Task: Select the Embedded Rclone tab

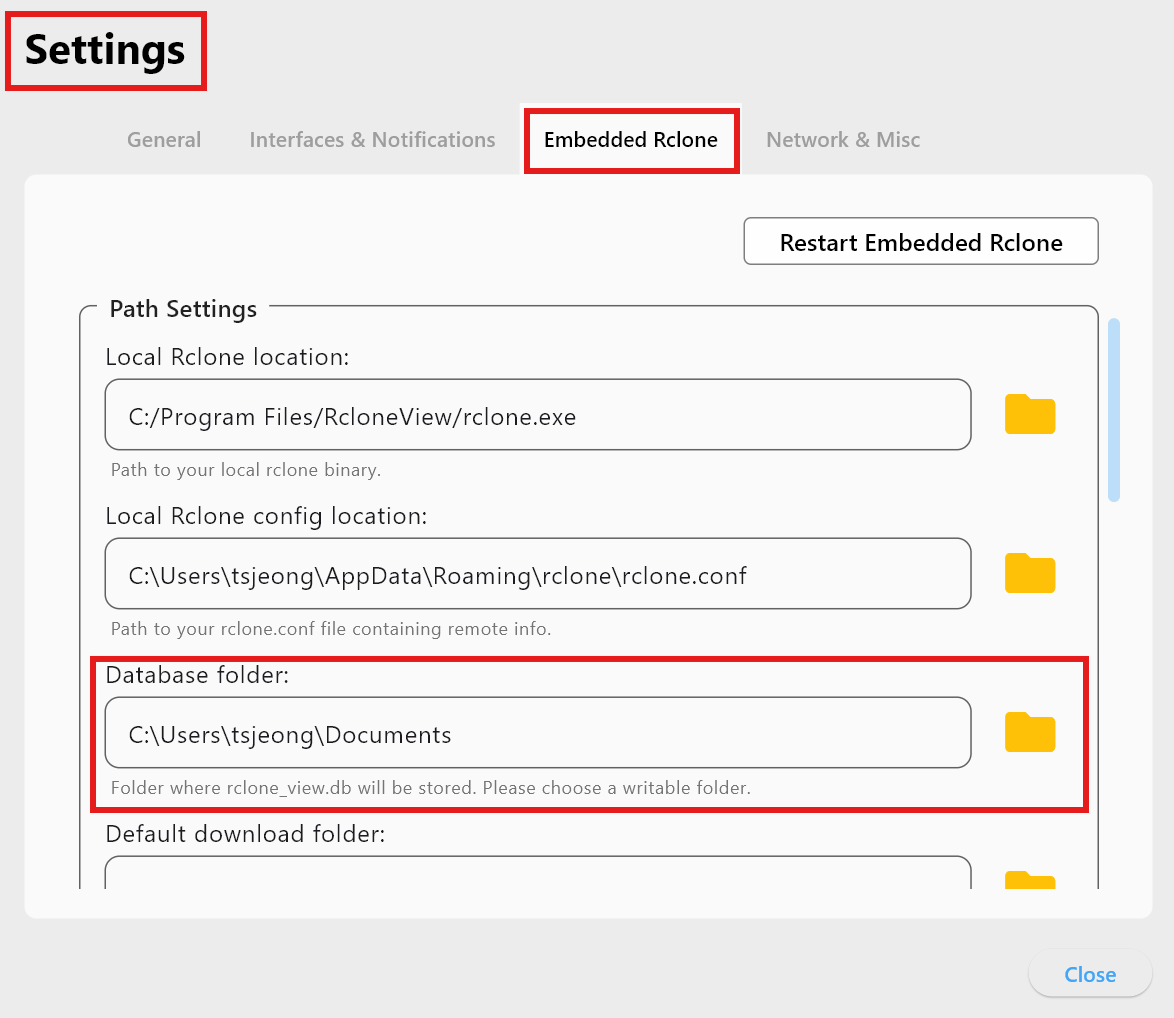Action: click(631, 140)
